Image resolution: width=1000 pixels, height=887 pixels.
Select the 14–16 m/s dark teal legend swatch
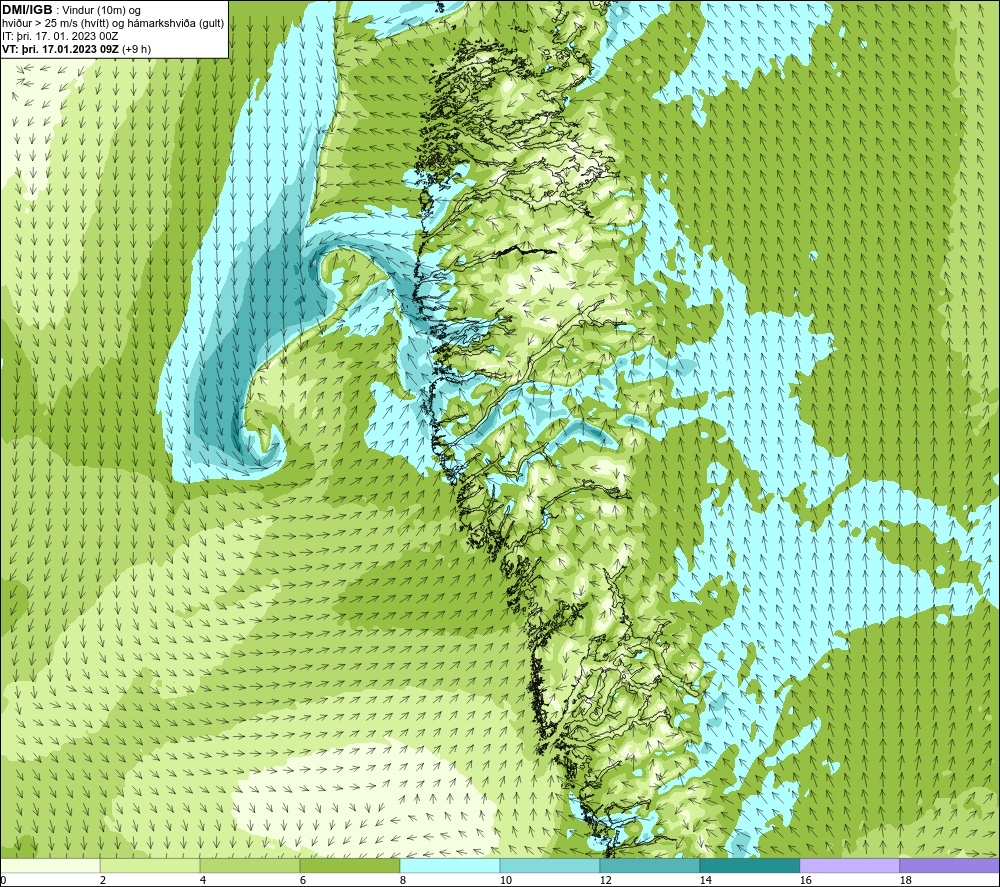(749, 865)
